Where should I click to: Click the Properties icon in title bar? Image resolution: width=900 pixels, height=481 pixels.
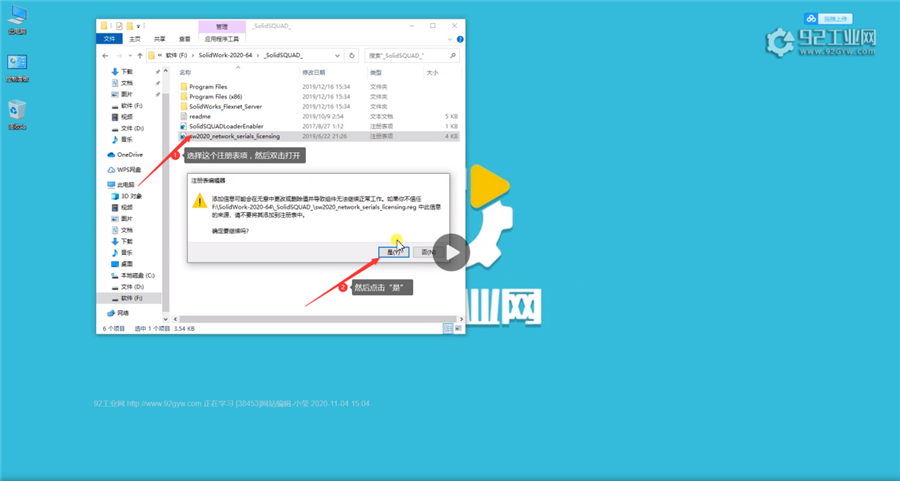pyautogui.click(x=119, y=26)
